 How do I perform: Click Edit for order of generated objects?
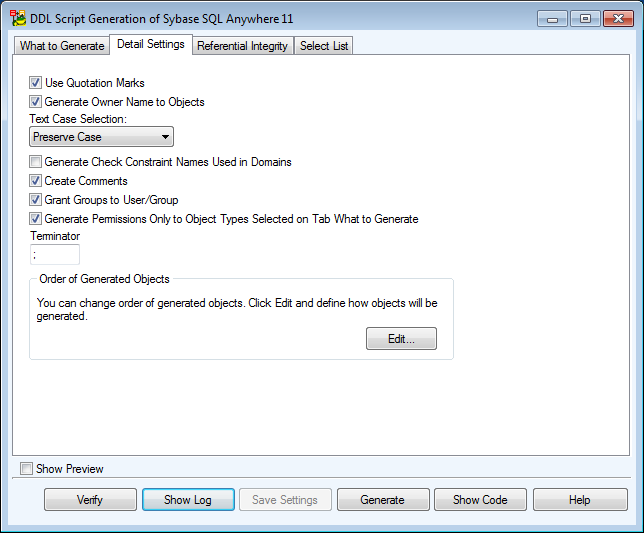click(x=401, y=339)
